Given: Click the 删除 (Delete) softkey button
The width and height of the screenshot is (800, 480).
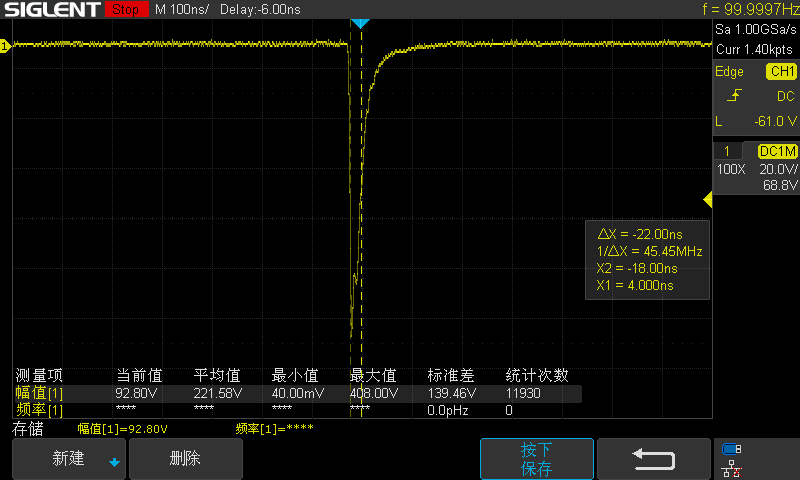Looking at the screenshot, I should (186, 459).
